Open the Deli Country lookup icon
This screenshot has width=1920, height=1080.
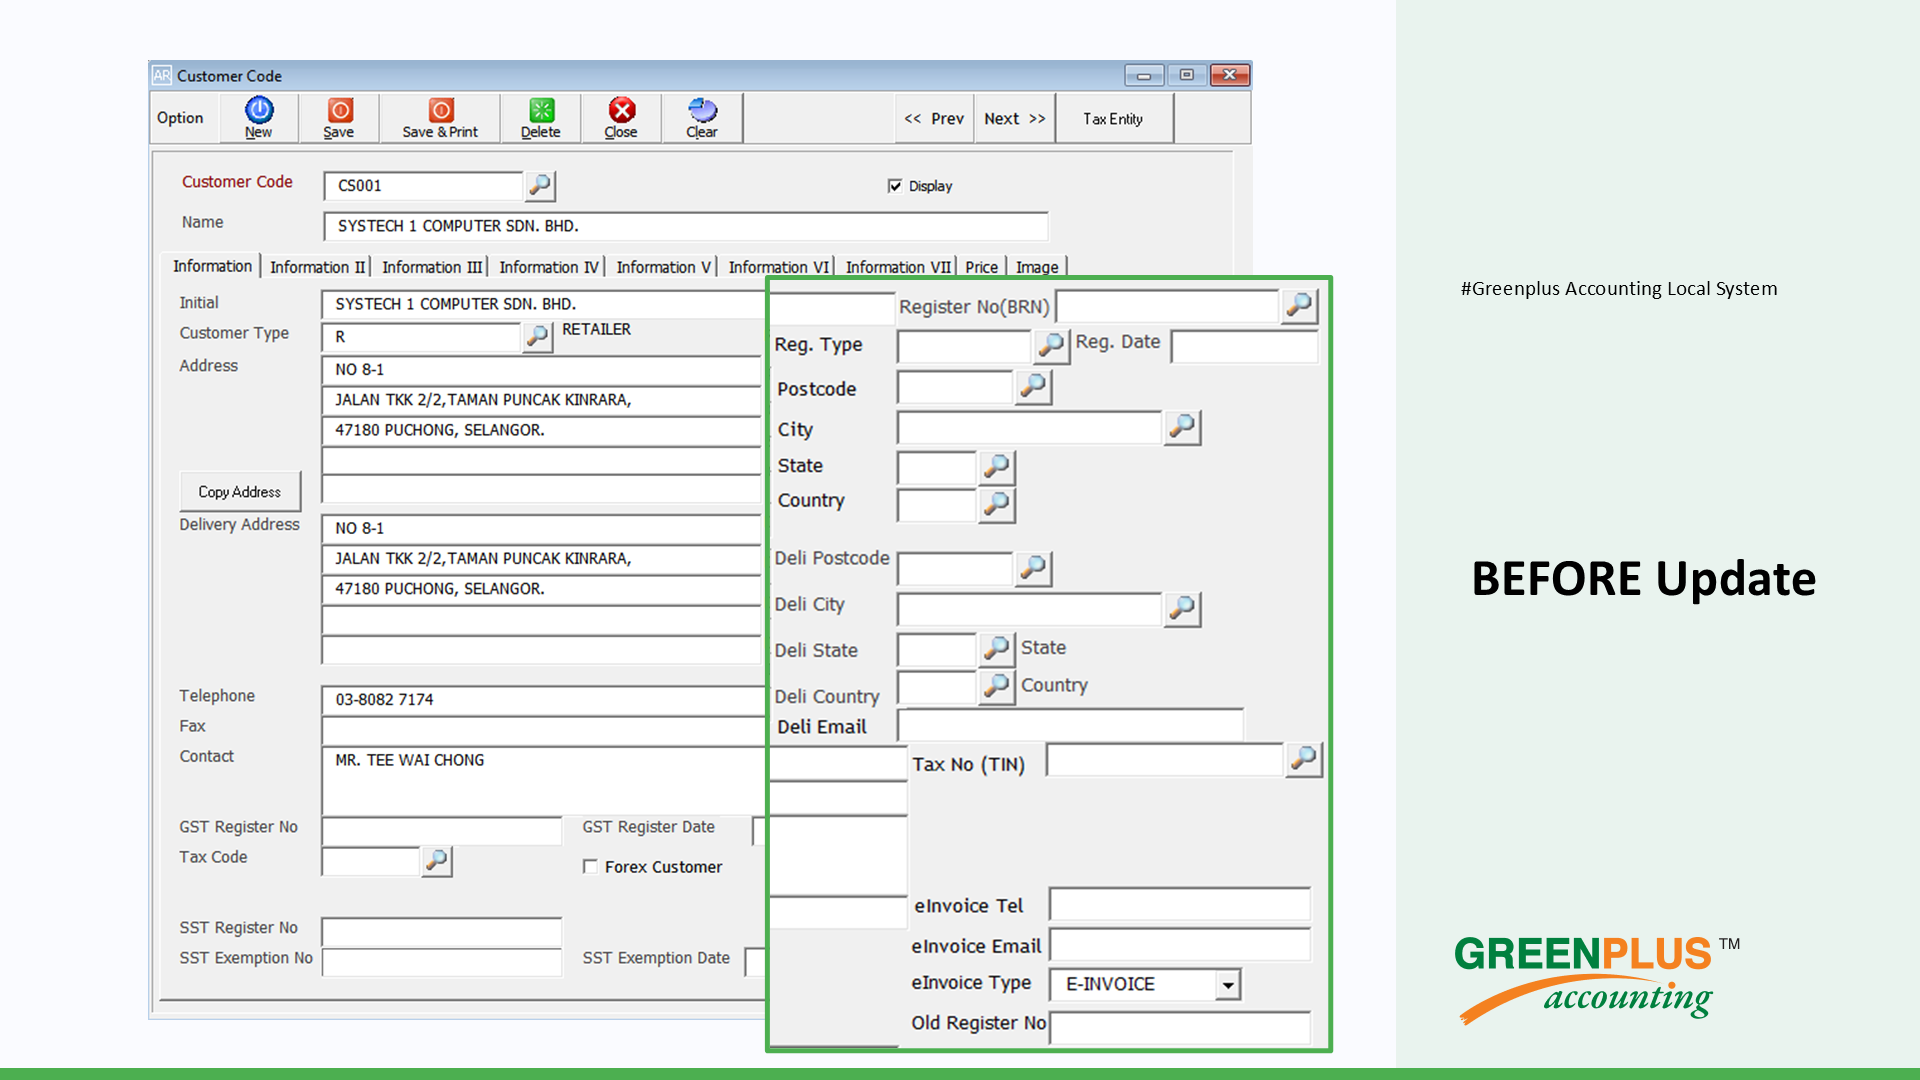coord(997,687)
